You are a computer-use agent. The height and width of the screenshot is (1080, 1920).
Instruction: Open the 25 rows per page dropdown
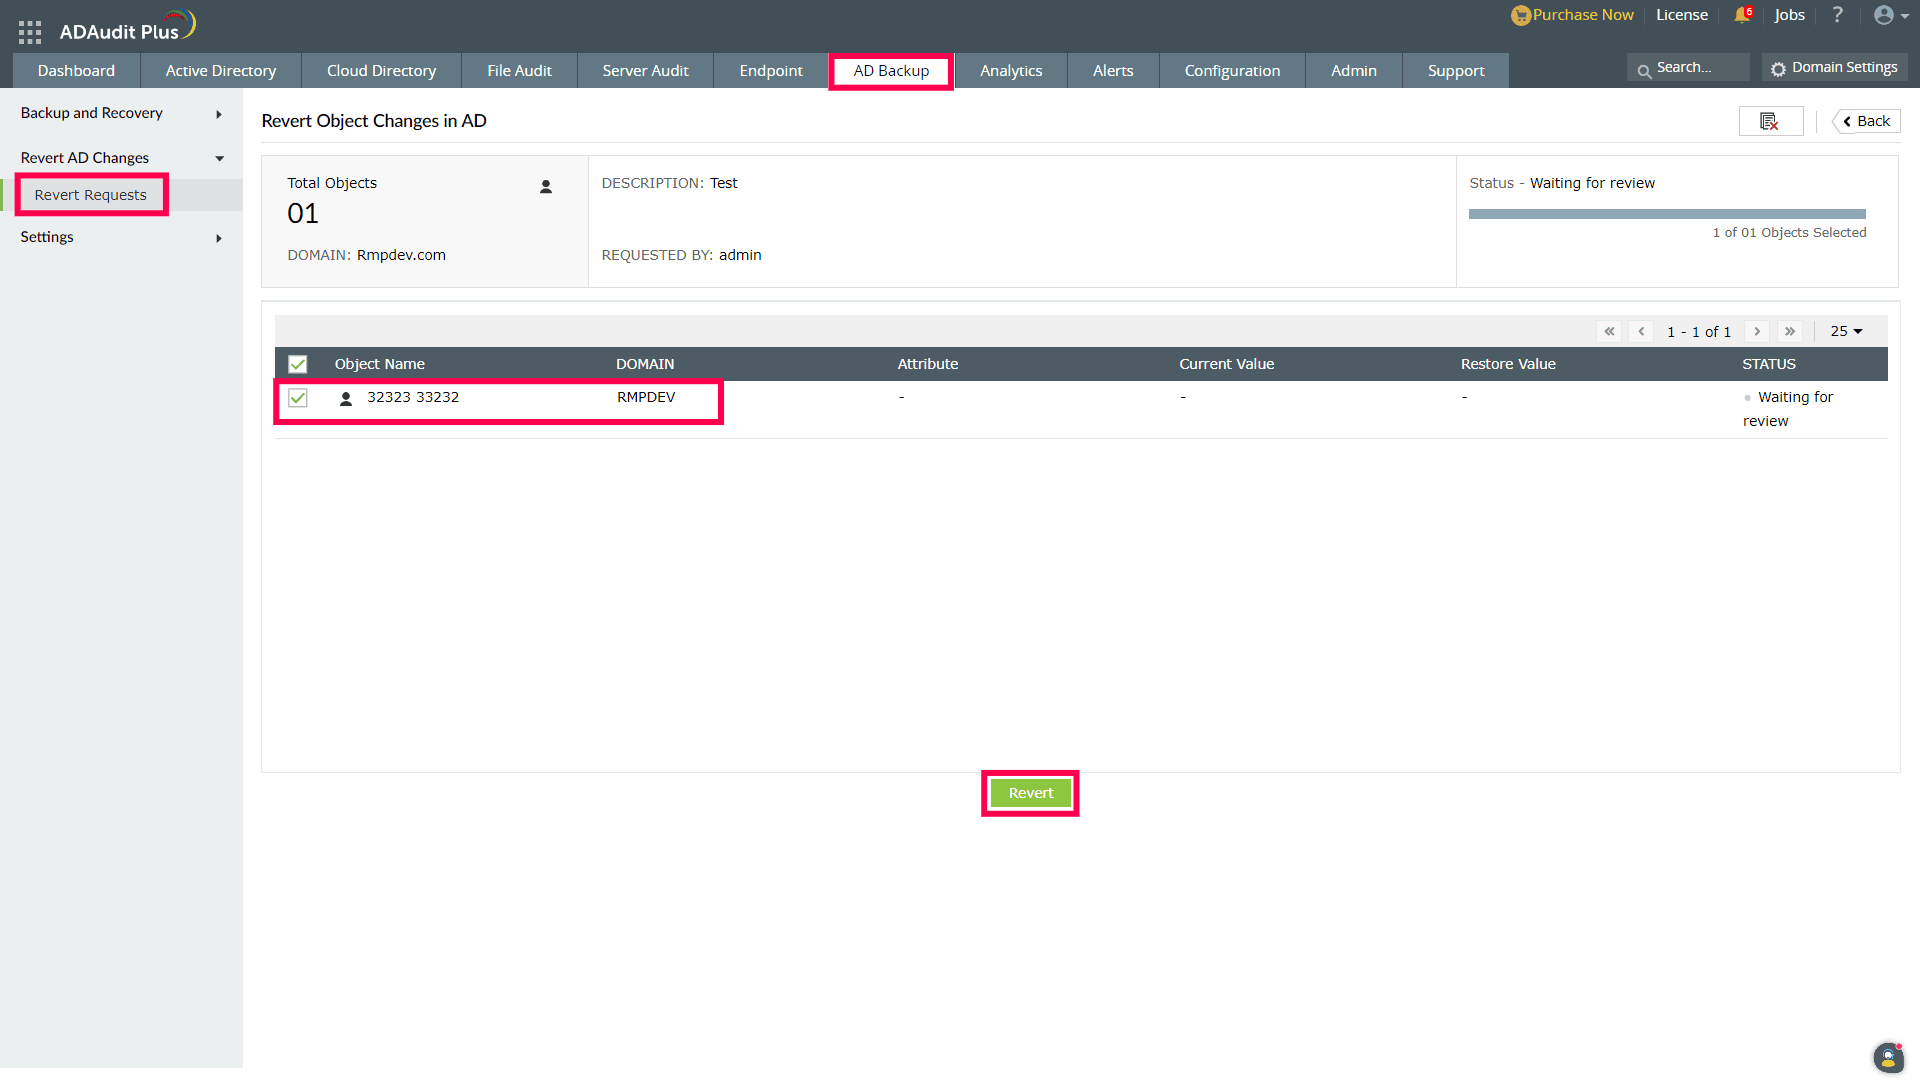(1846, 331)
